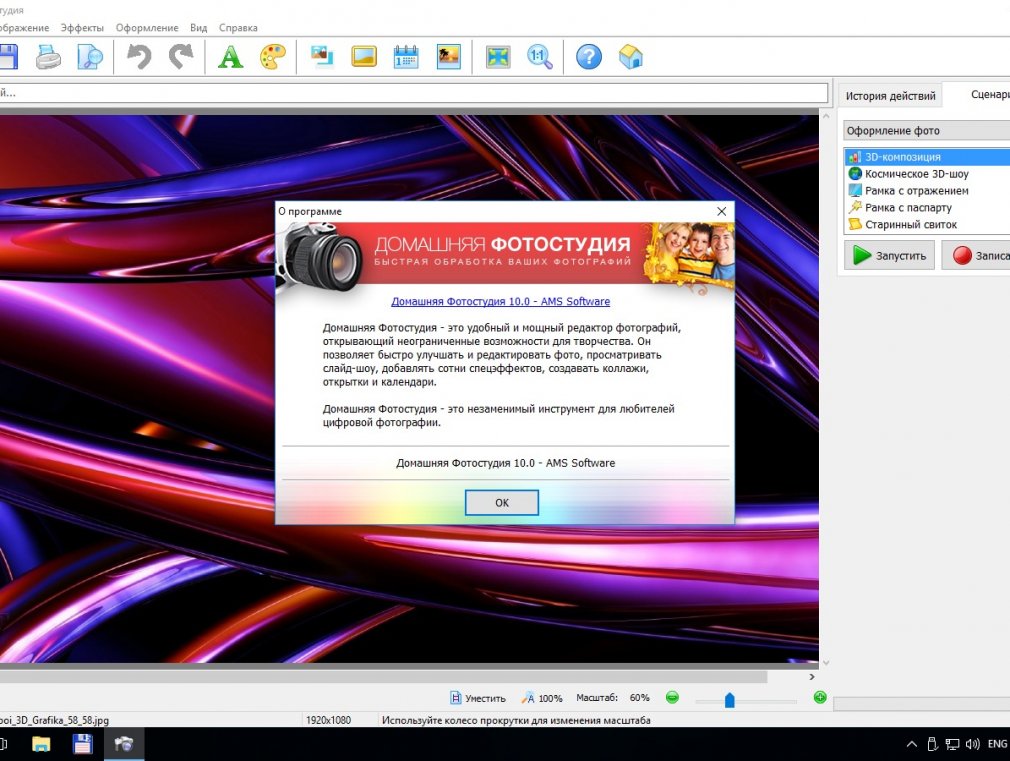The image size is (1010, 761).
Task: Open the paint palette tool
Action: [x=273, y=57]
